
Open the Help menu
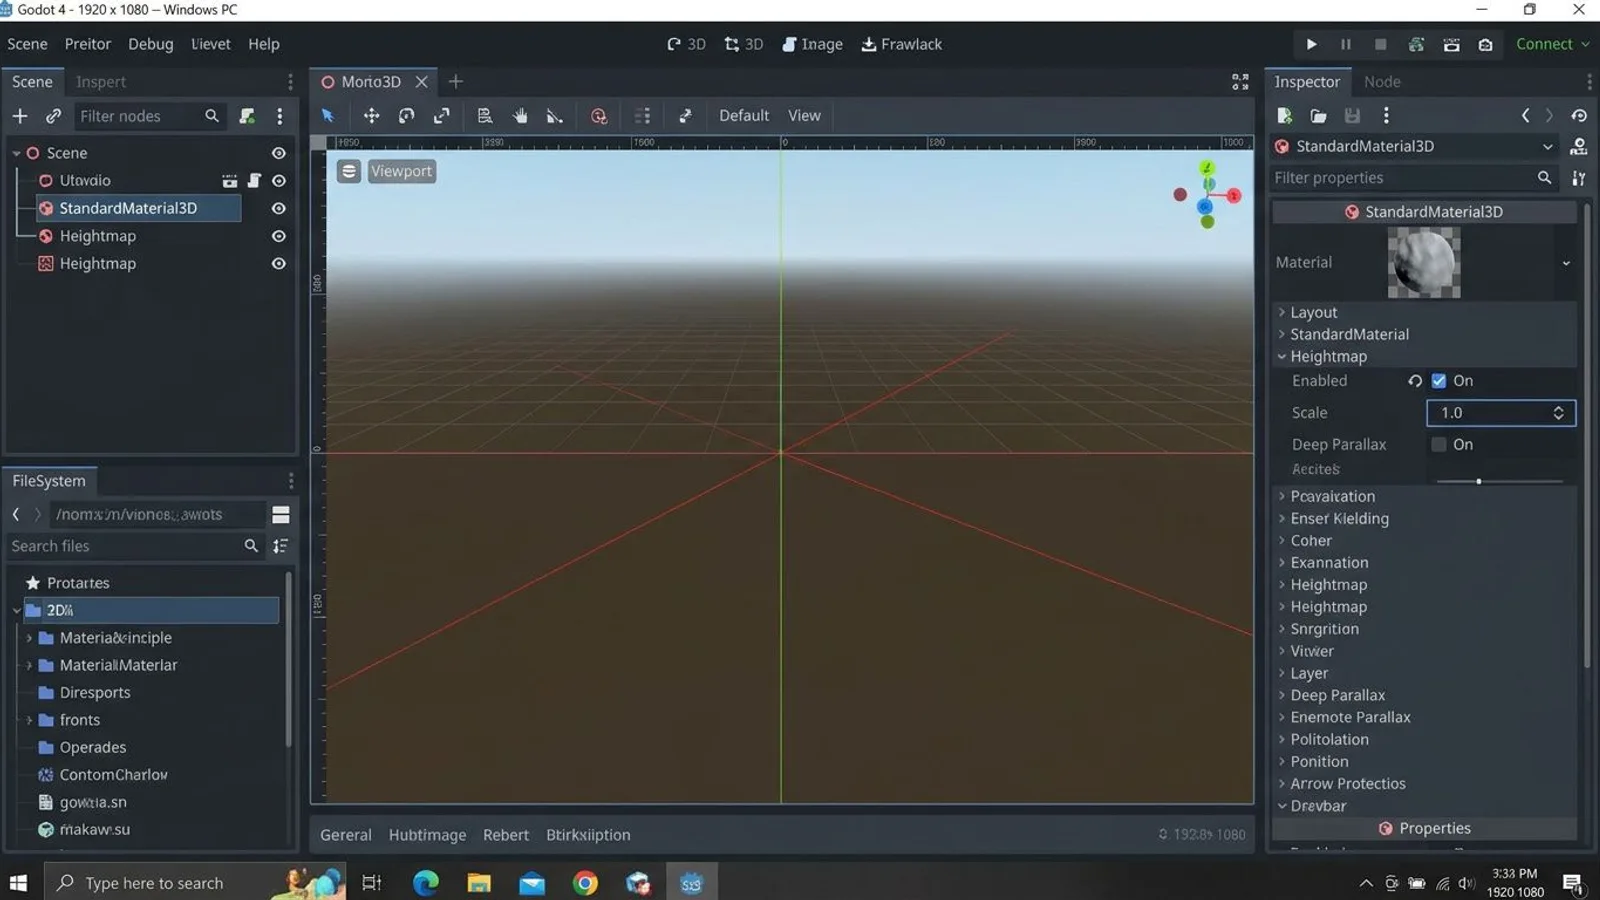coord(264,44)
